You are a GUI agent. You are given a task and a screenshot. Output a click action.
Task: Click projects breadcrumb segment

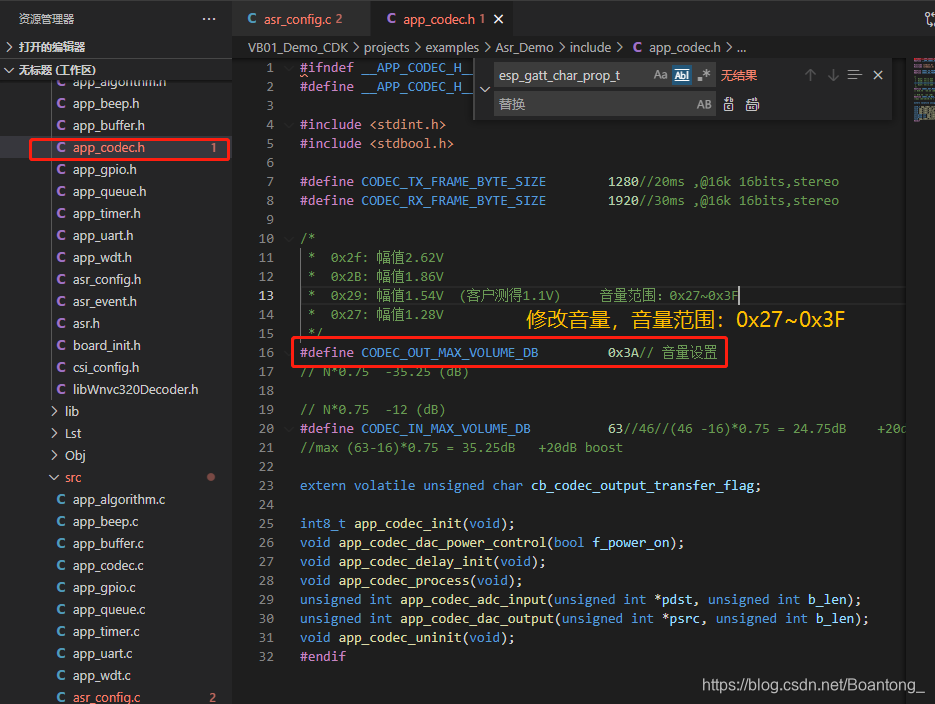pos(386,48)
